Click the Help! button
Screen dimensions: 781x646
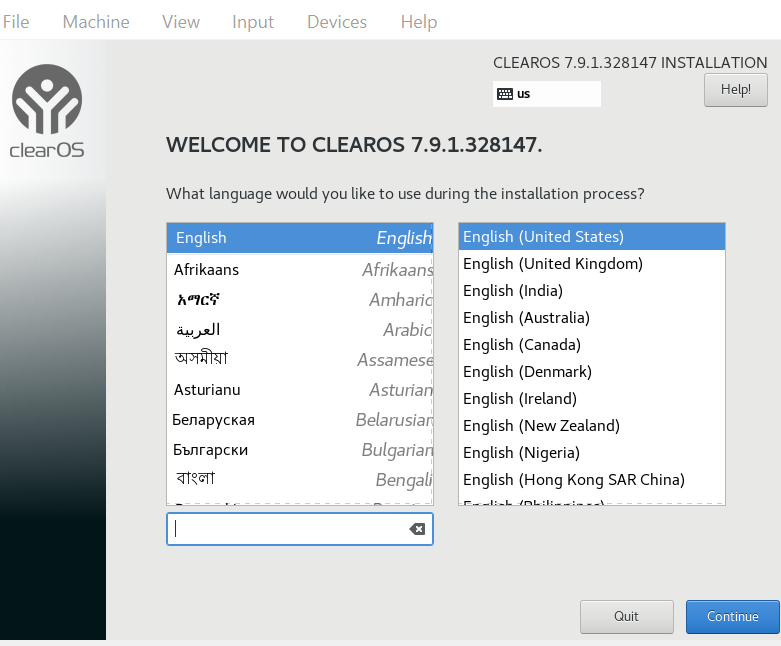pos(736,90)
